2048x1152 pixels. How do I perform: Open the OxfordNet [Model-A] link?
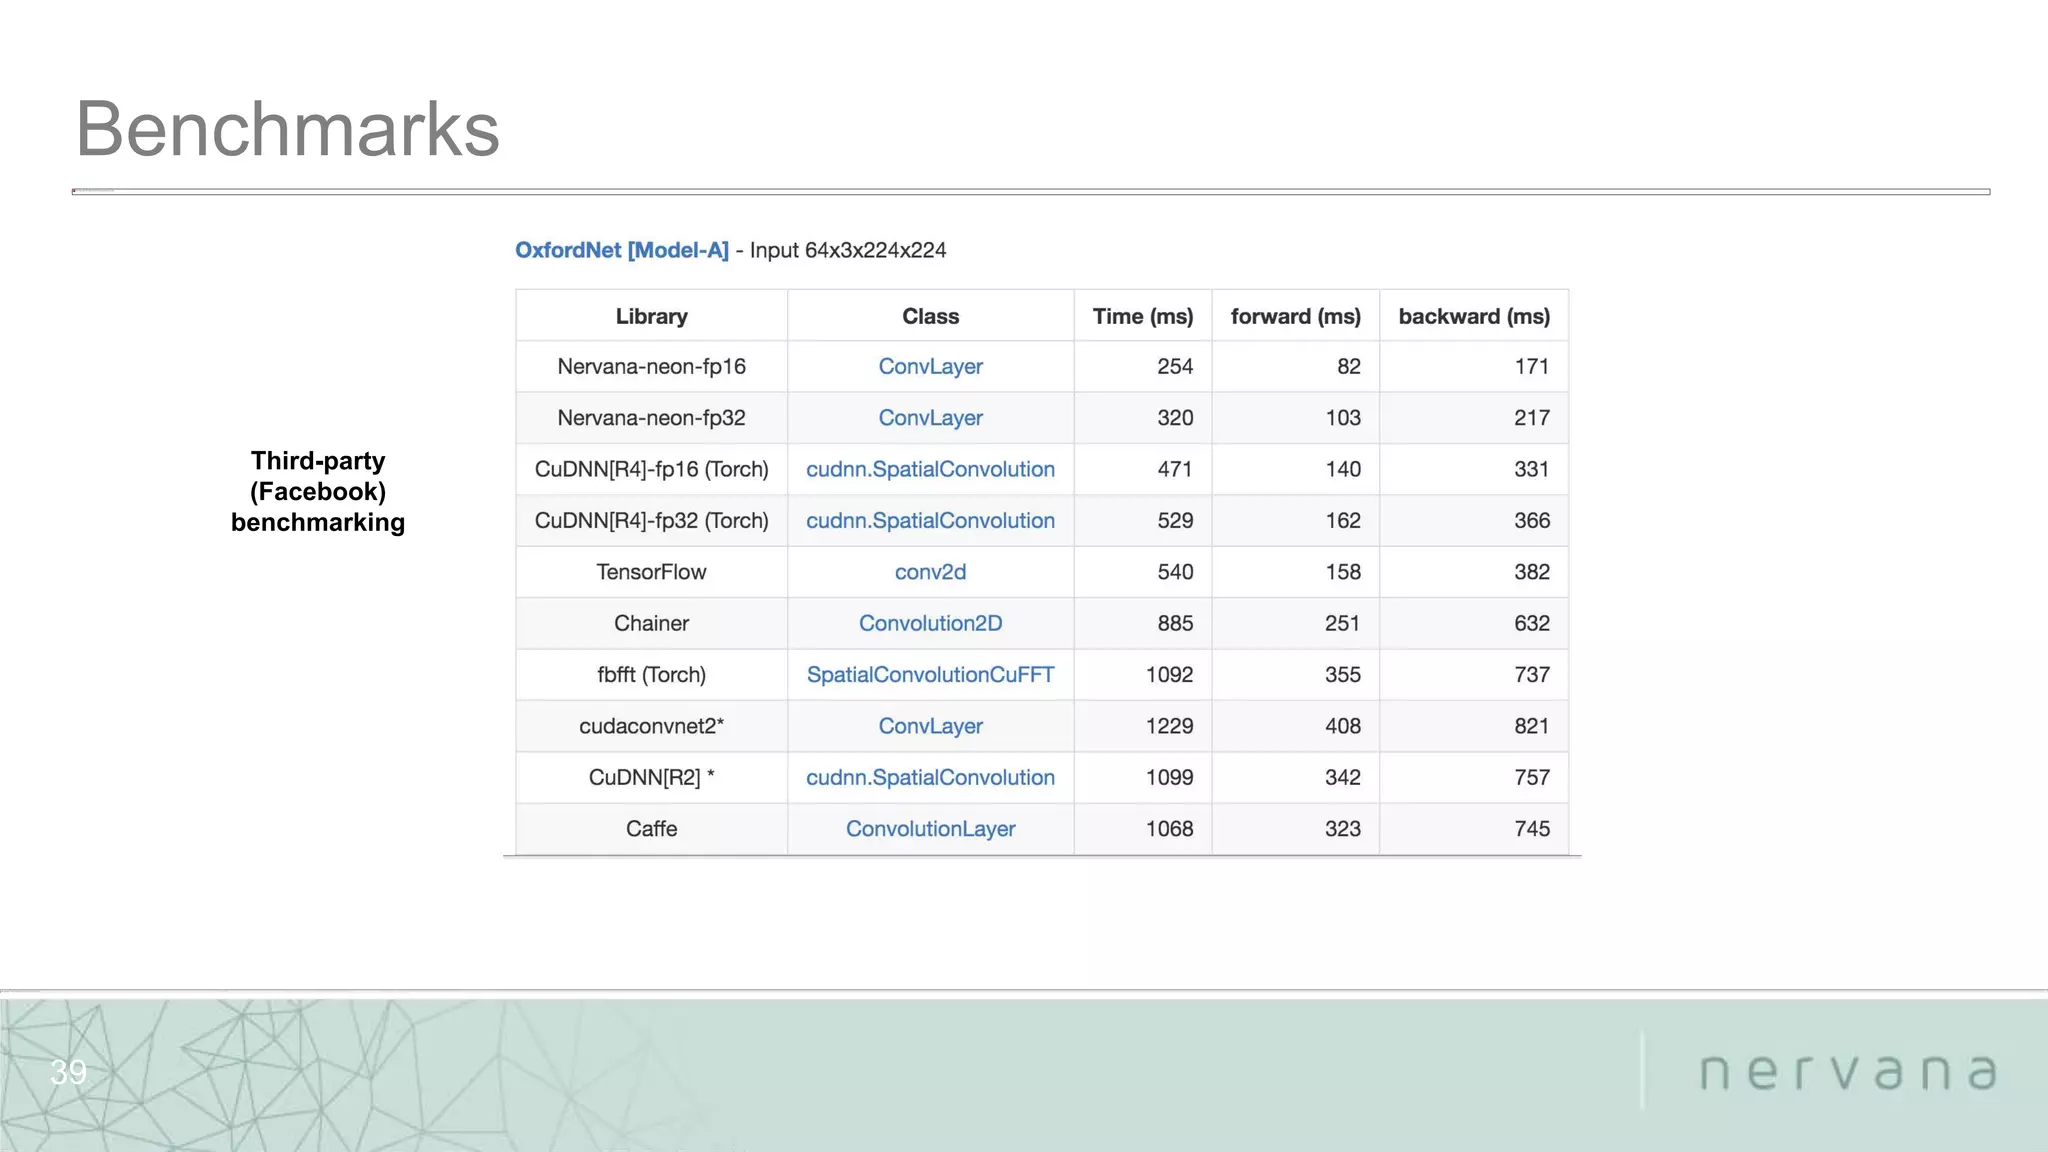click(622, 250)
